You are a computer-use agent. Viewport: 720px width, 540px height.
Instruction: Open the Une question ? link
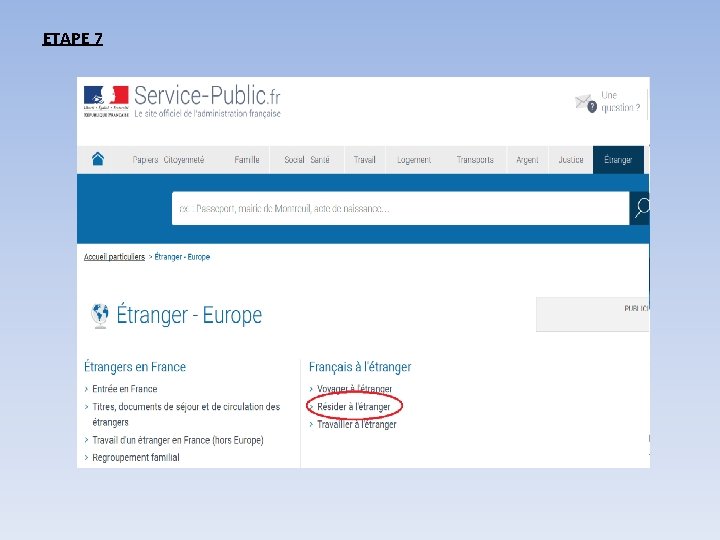click(x=620, y=101)
